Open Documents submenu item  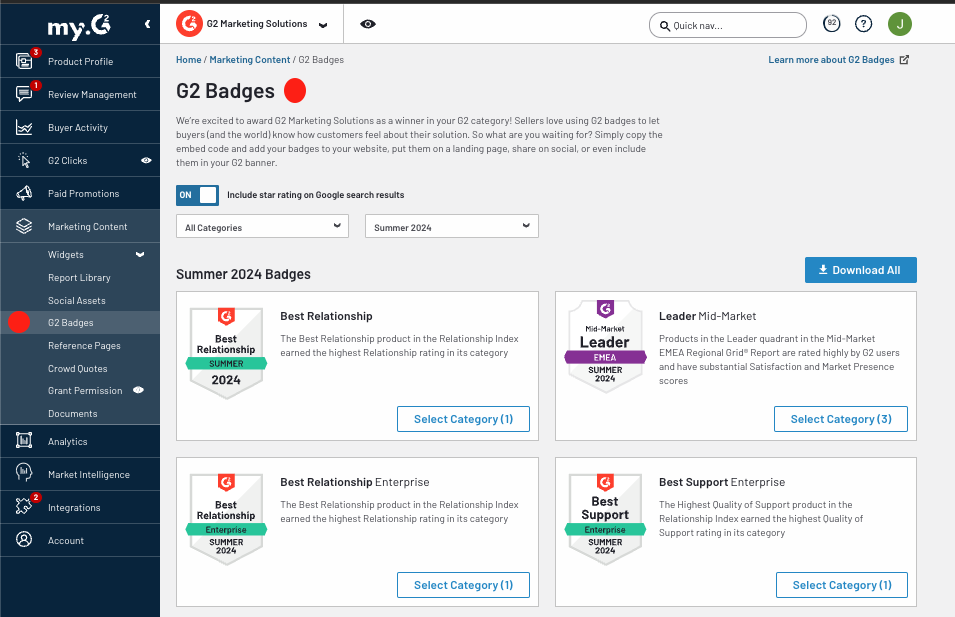tap(72, 414)
